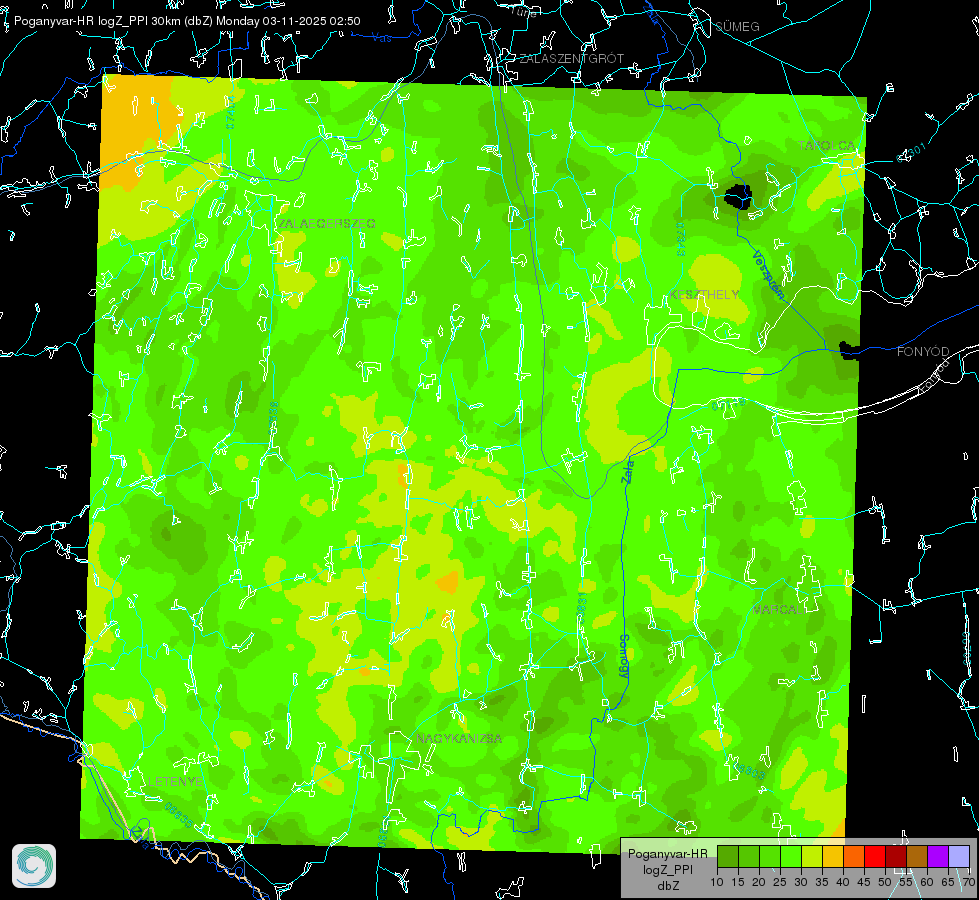This screenshot has width=979, height=900.
Task: Click the black no-data hole west of TAPOLCA
Action: pyautogui.click(x=737, y=196)
